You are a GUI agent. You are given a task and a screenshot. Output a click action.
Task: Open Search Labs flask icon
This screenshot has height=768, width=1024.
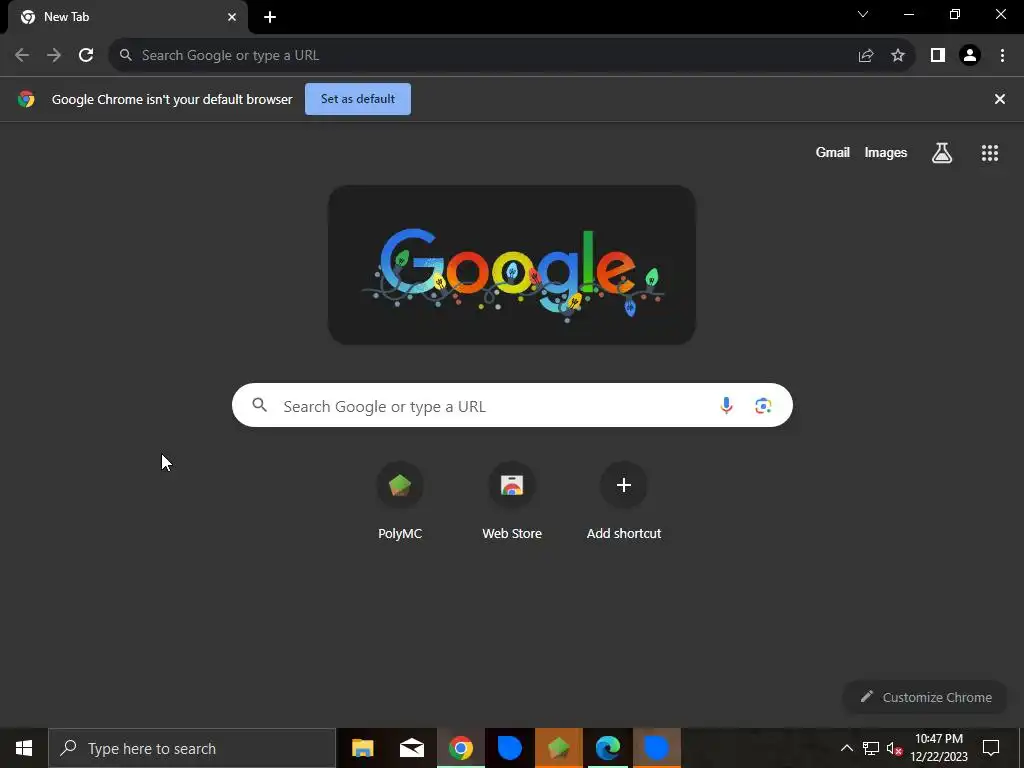942,153
